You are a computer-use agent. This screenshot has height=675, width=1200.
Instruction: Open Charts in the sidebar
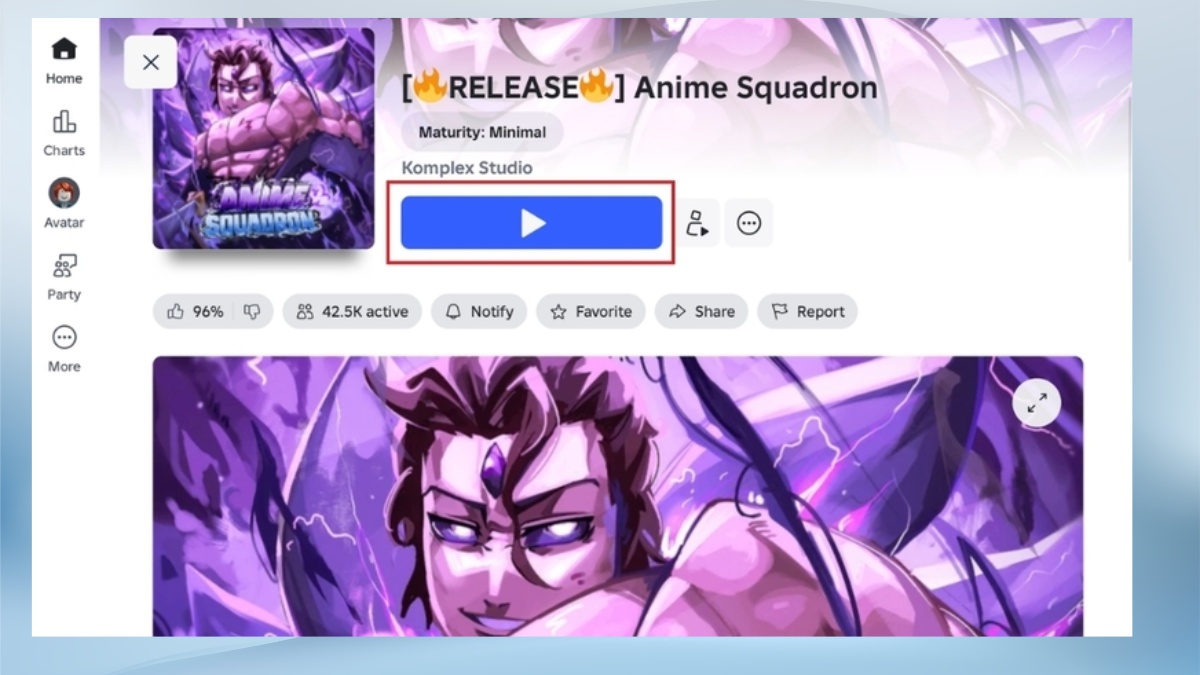point(64,134)
